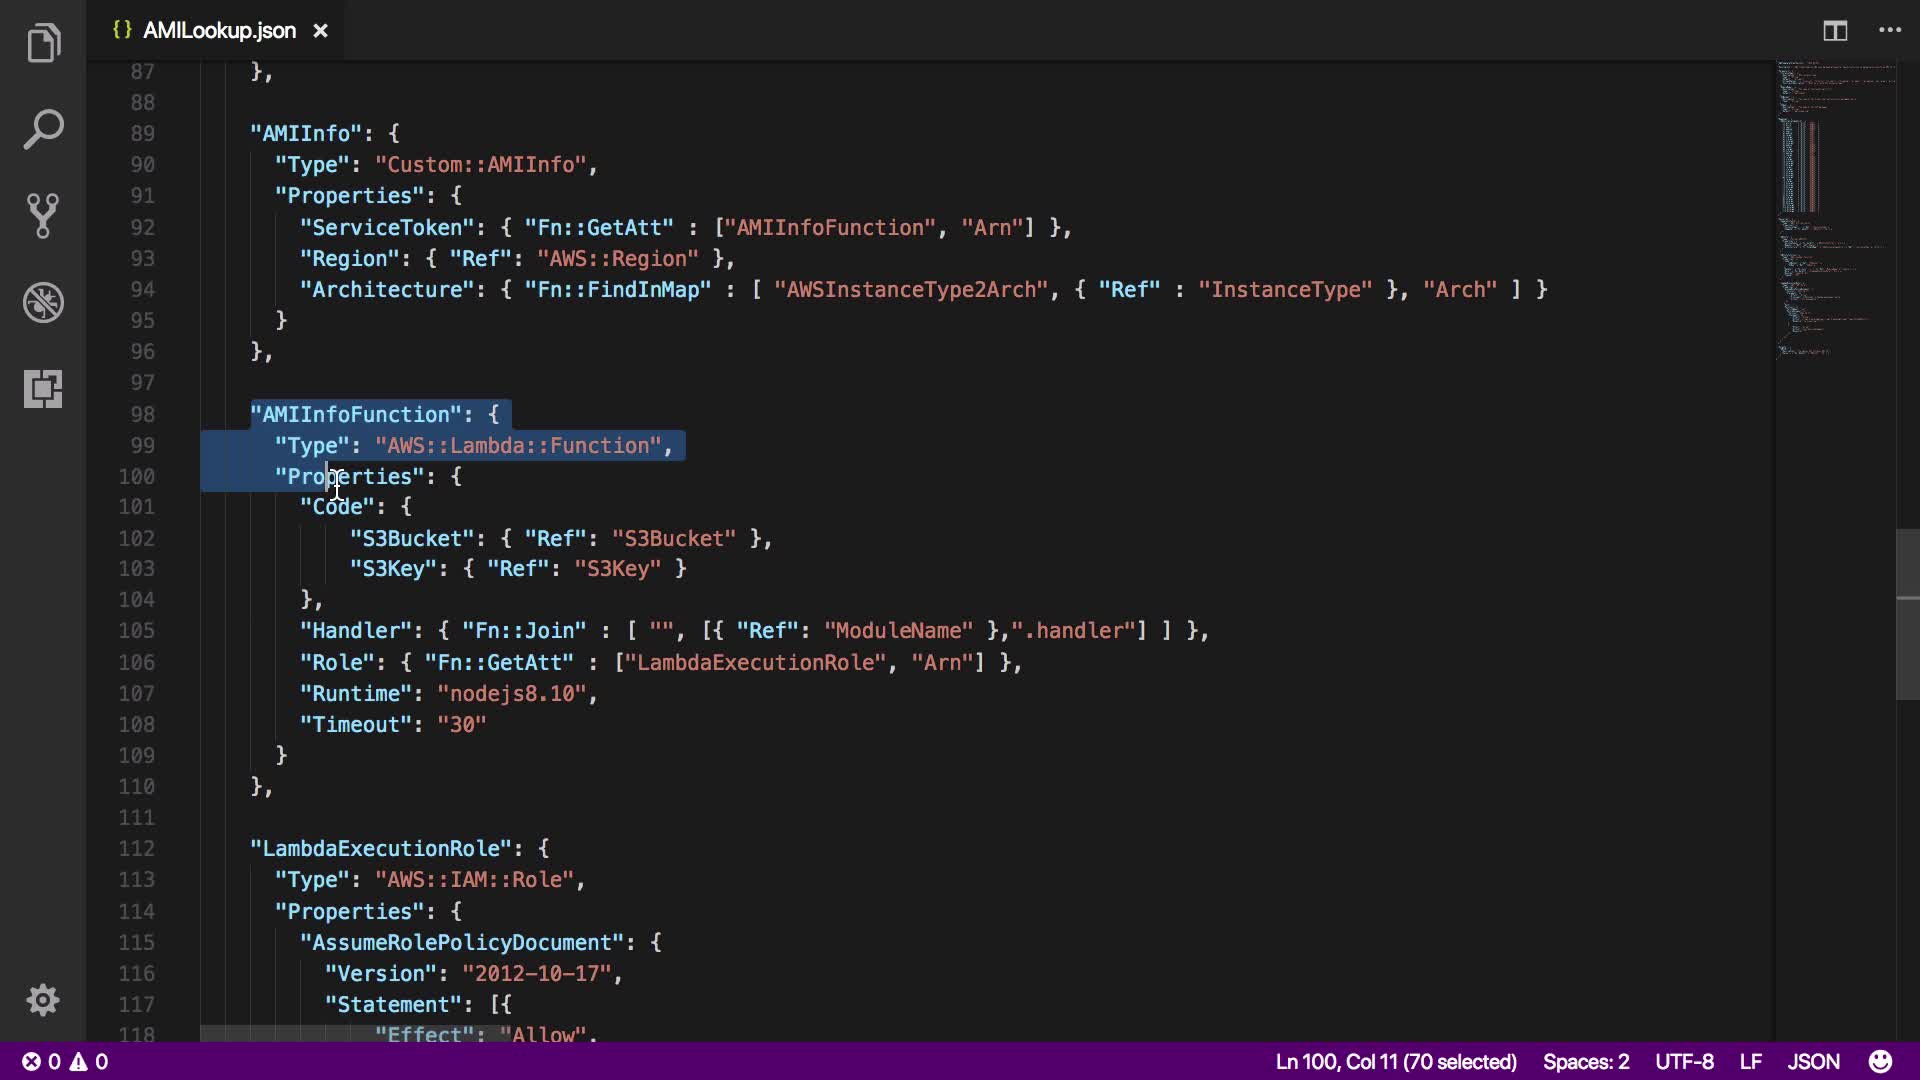Viewport: 1920px width, 1080px height.
Task: Click the Ln 100, Col 11 position indicator
Action: click(x=1396, y=1061)
